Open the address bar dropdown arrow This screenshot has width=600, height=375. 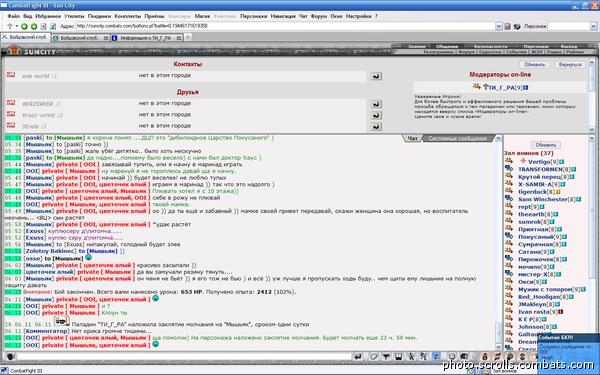[x=499, y=26]
